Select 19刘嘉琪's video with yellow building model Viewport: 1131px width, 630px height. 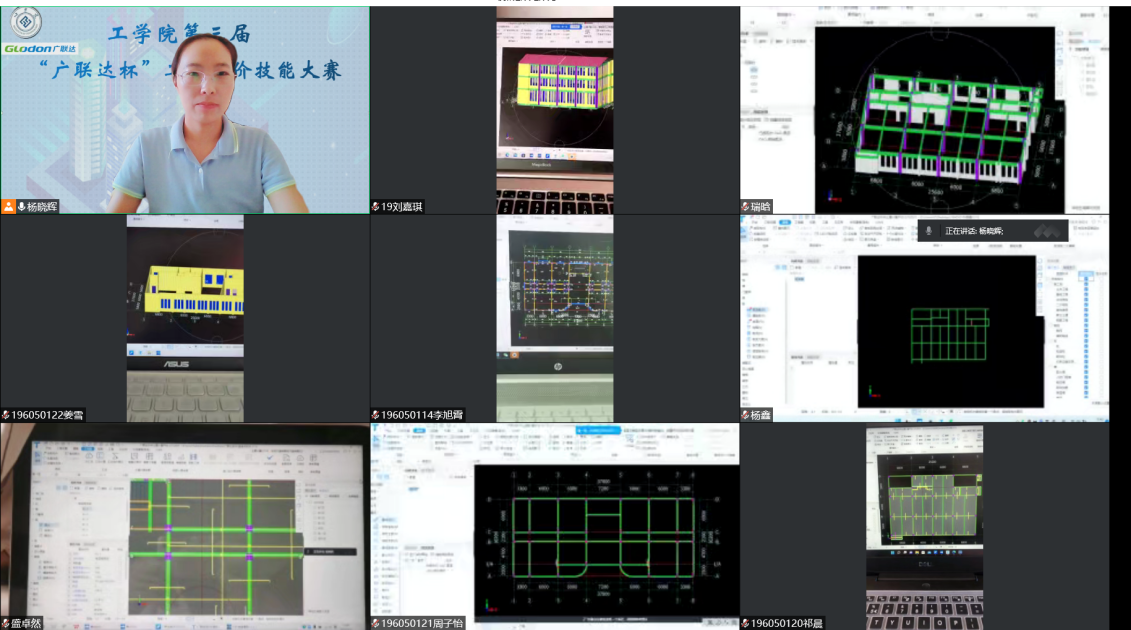(x=554, y=105)
